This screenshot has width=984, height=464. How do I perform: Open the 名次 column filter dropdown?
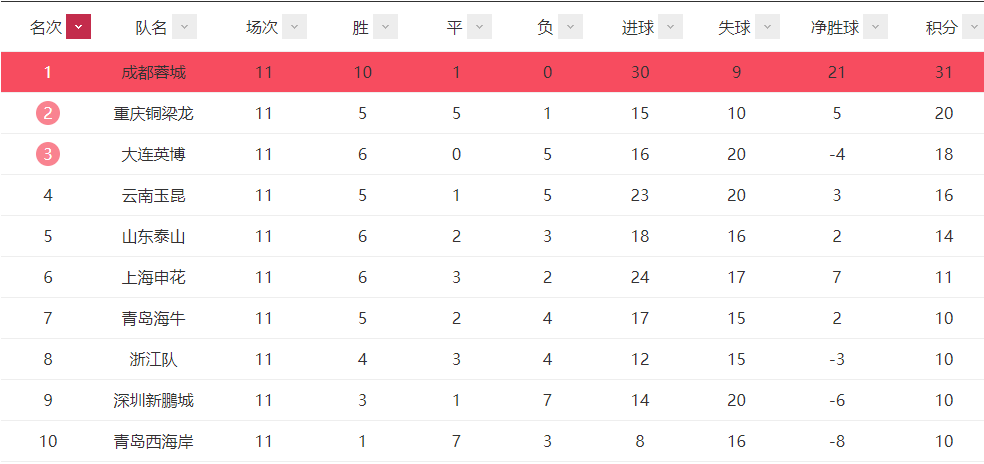point(78,27)
